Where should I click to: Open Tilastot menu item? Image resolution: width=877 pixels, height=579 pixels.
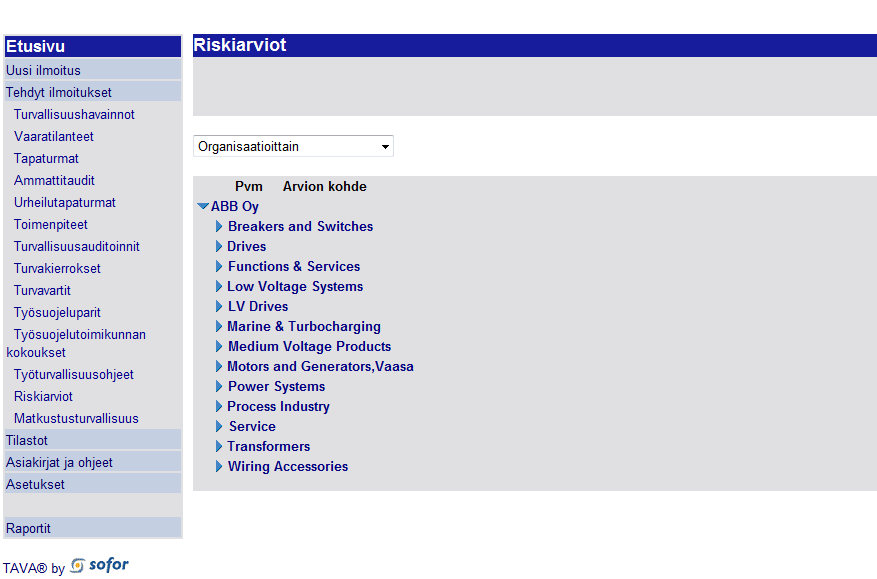click(93, 440)
